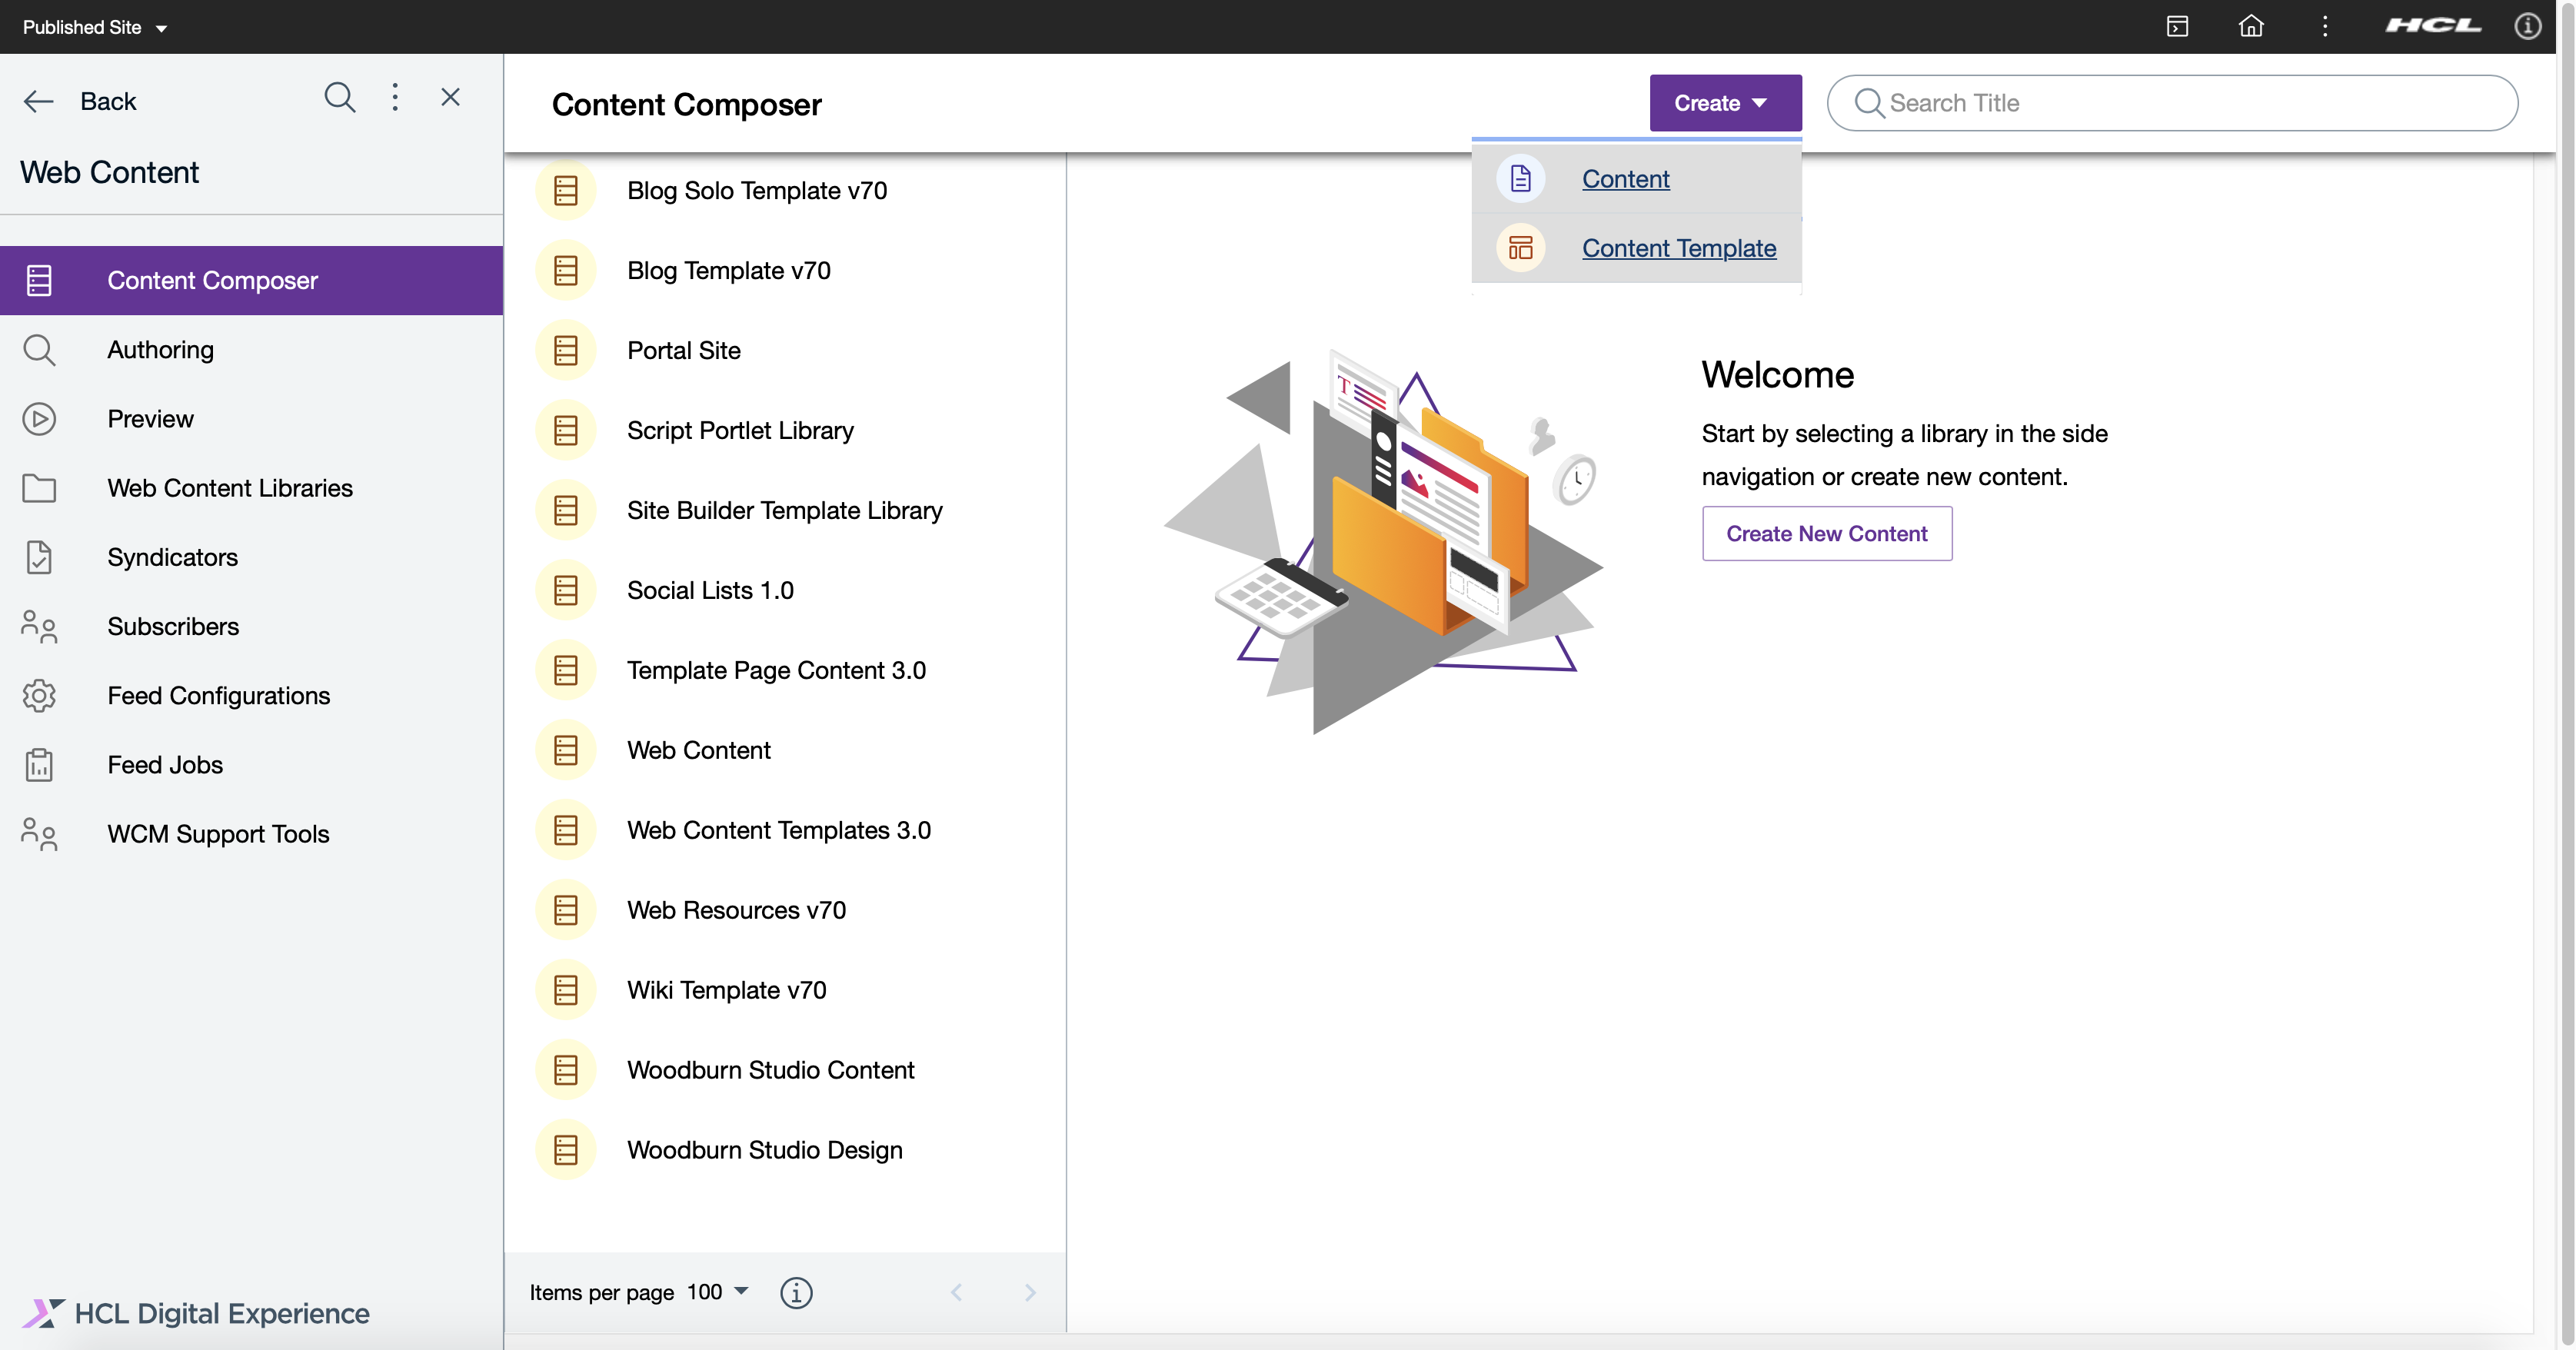Click the Content Template layout icon in Create menu

(1520, 248)
